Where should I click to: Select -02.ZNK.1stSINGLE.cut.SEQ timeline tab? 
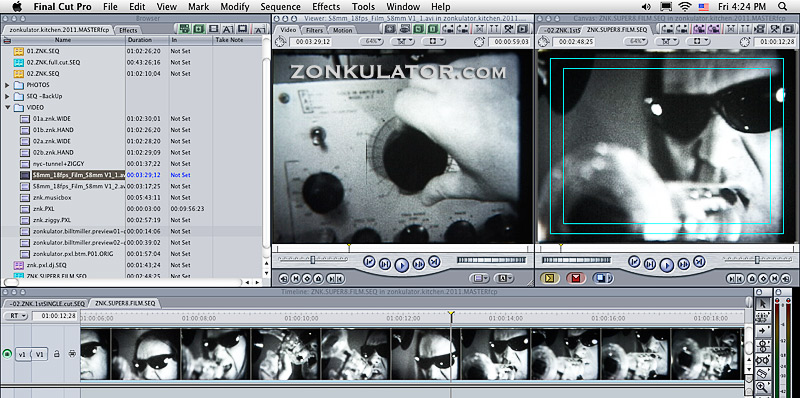[x=47, y=304]
